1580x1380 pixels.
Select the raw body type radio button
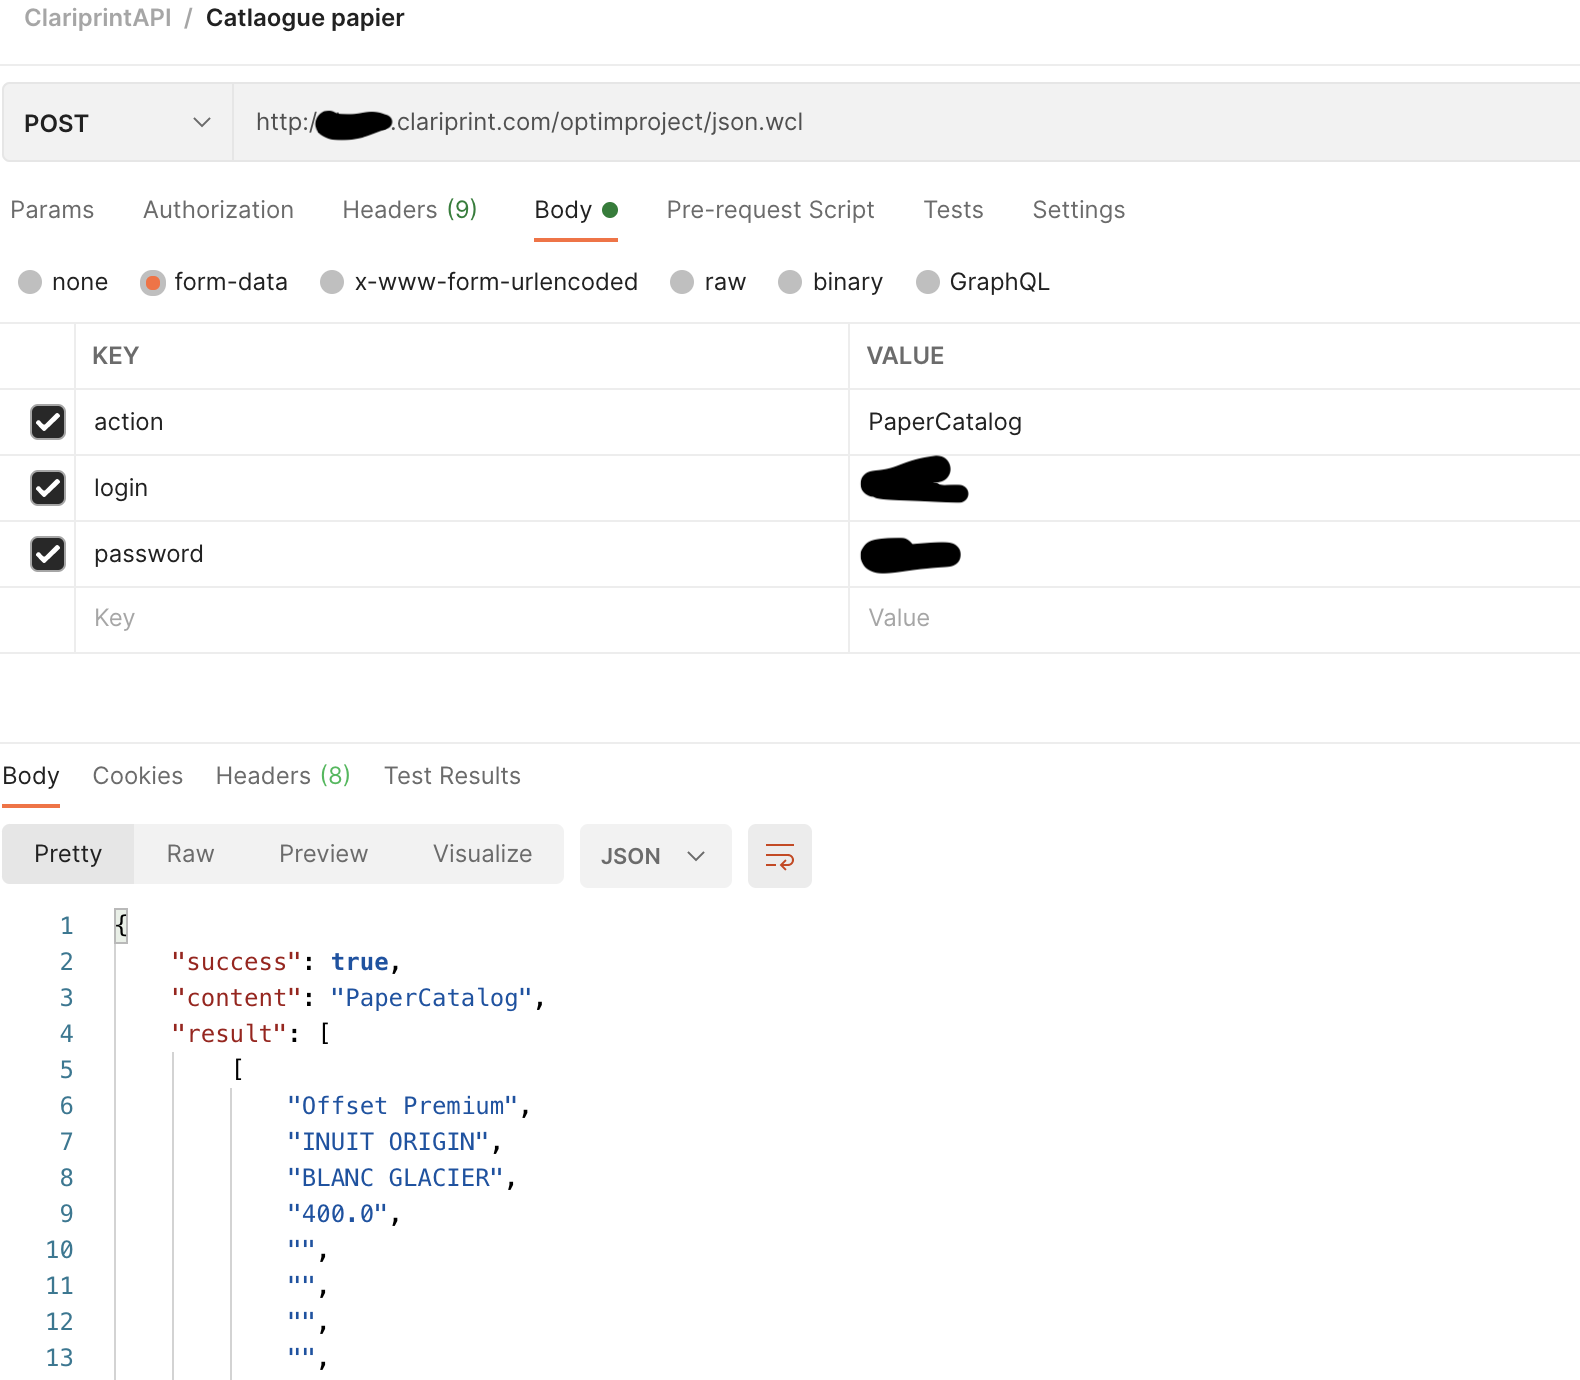(x=682, y=282)
